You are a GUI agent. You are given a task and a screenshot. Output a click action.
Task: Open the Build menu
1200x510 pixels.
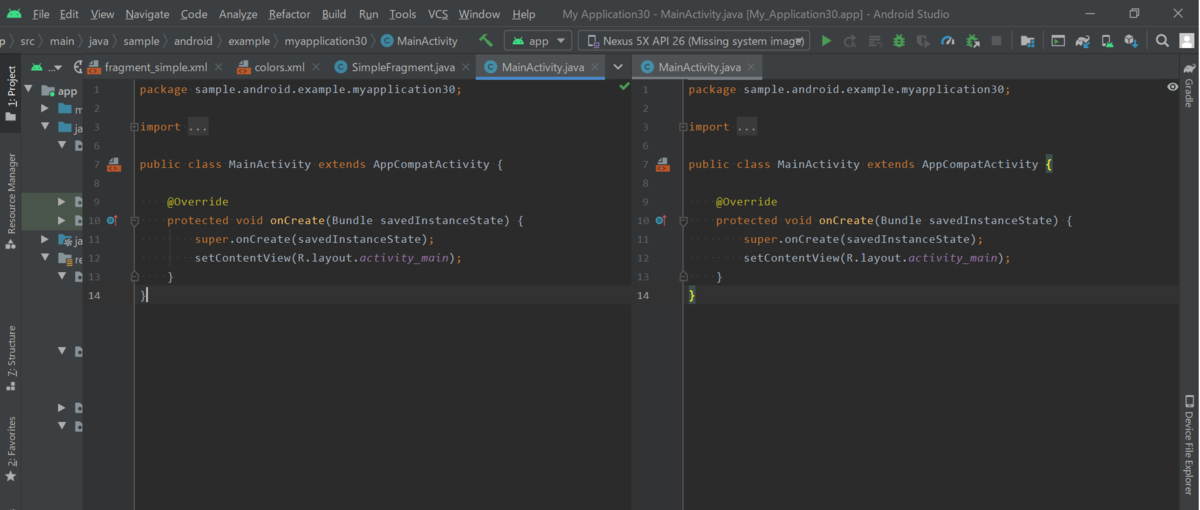coord(334,14)
